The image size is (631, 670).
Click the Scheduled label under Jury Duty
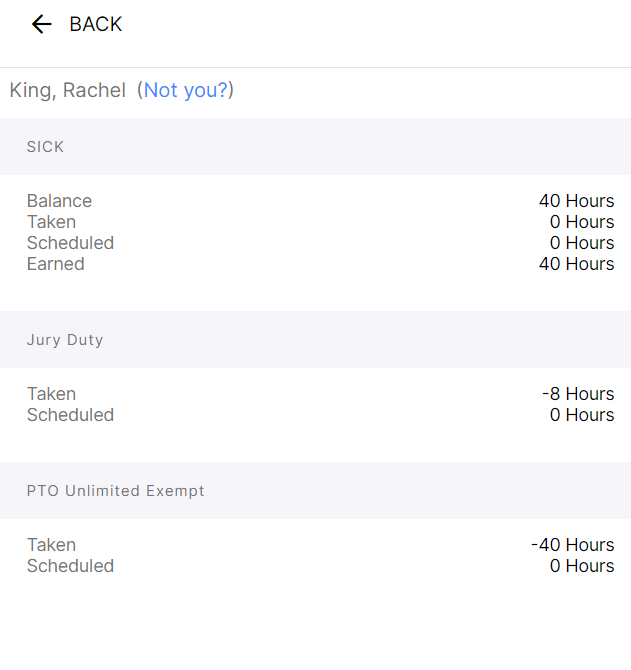[x=70, y=415]
